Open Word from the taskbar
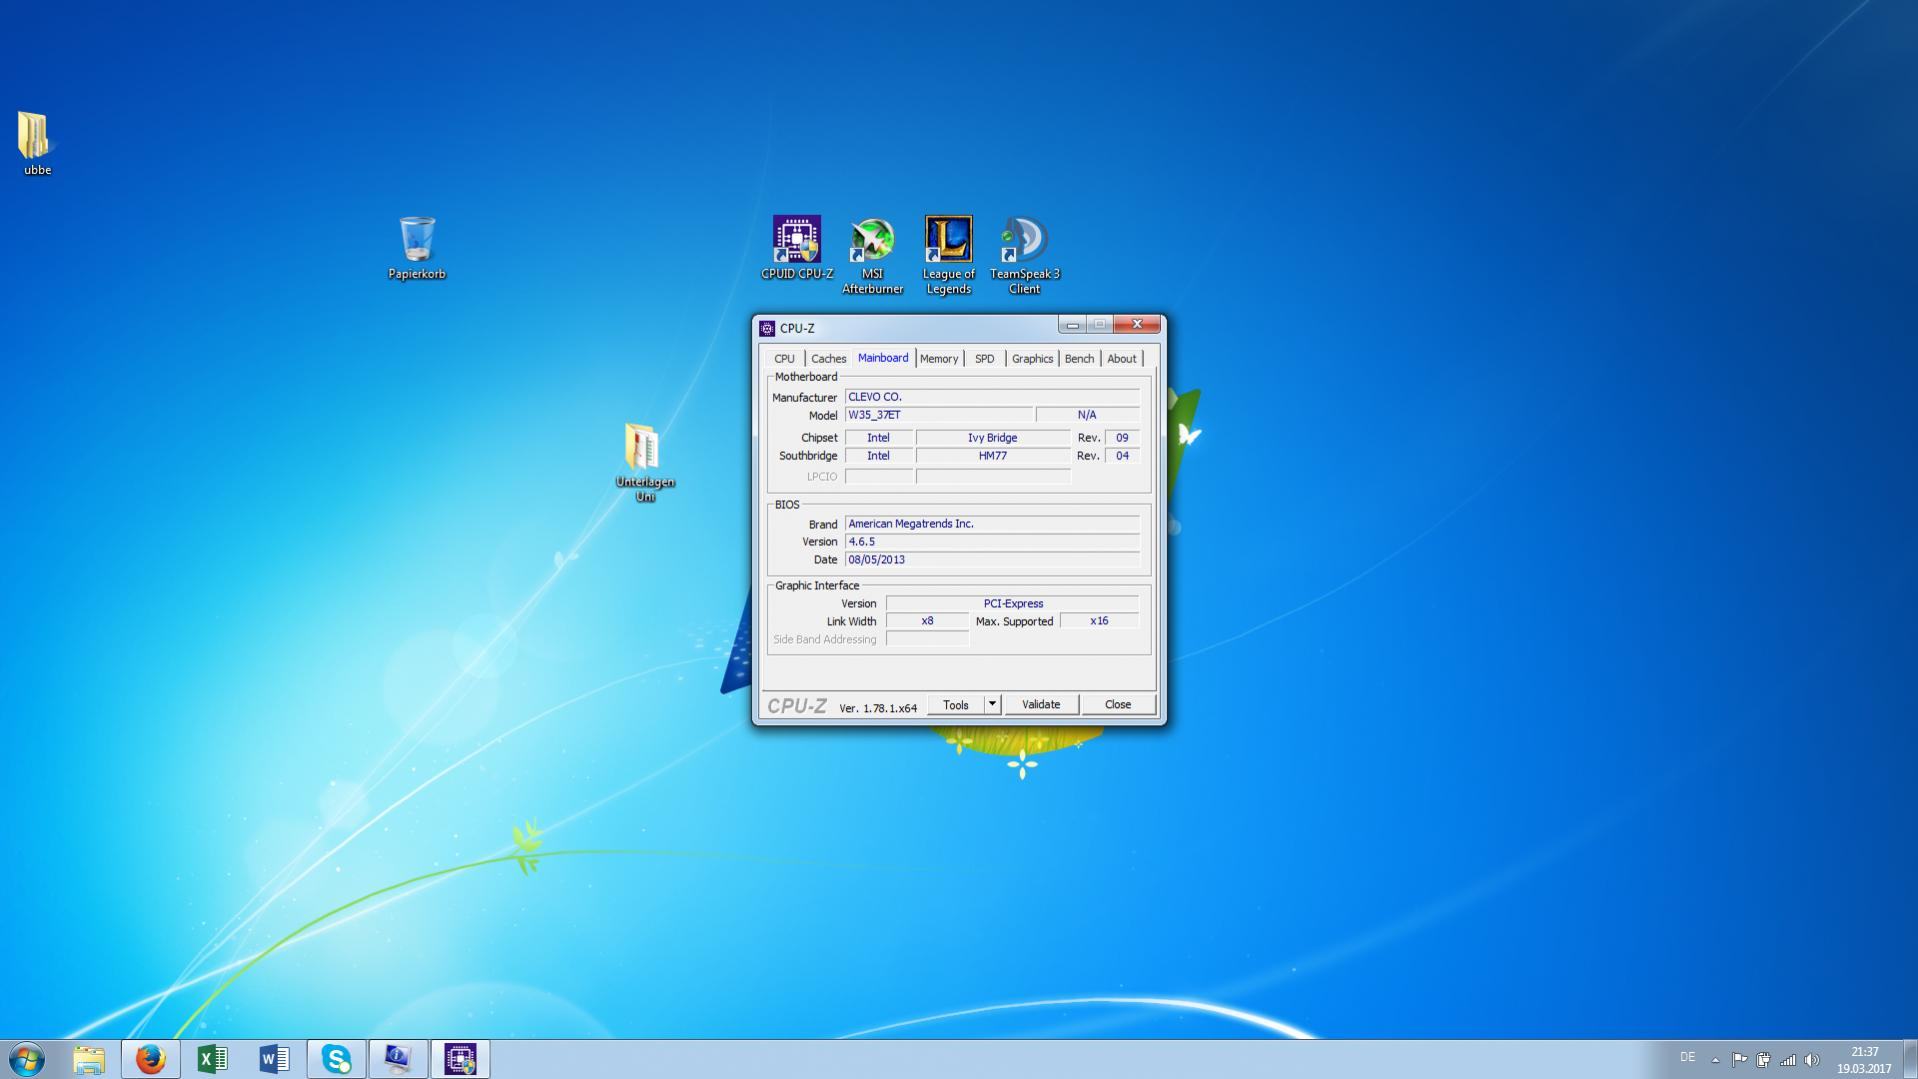1918x1079 pixels. [x=274, y=1059]
